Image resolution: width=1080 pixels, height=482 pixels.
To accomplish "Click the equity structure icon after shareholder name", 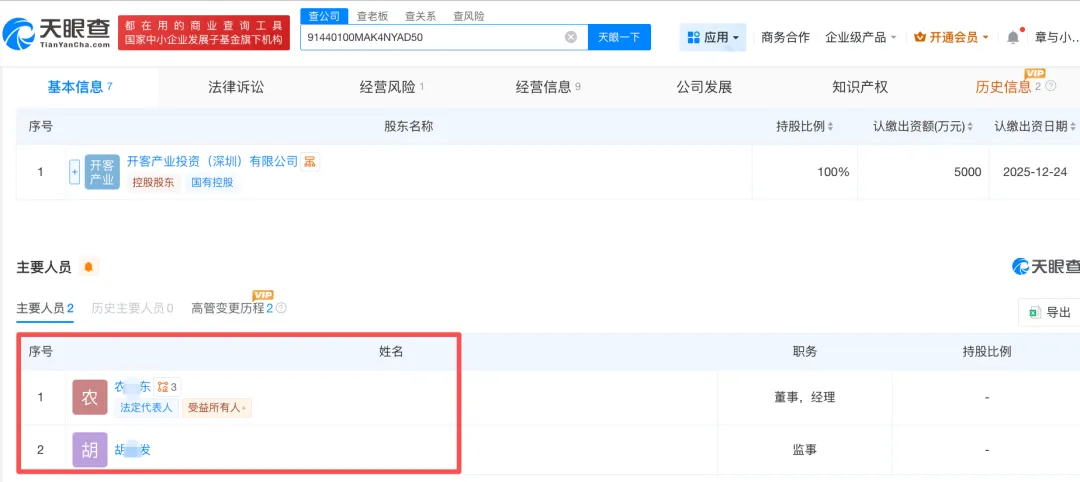I will (x=310, y=161).
